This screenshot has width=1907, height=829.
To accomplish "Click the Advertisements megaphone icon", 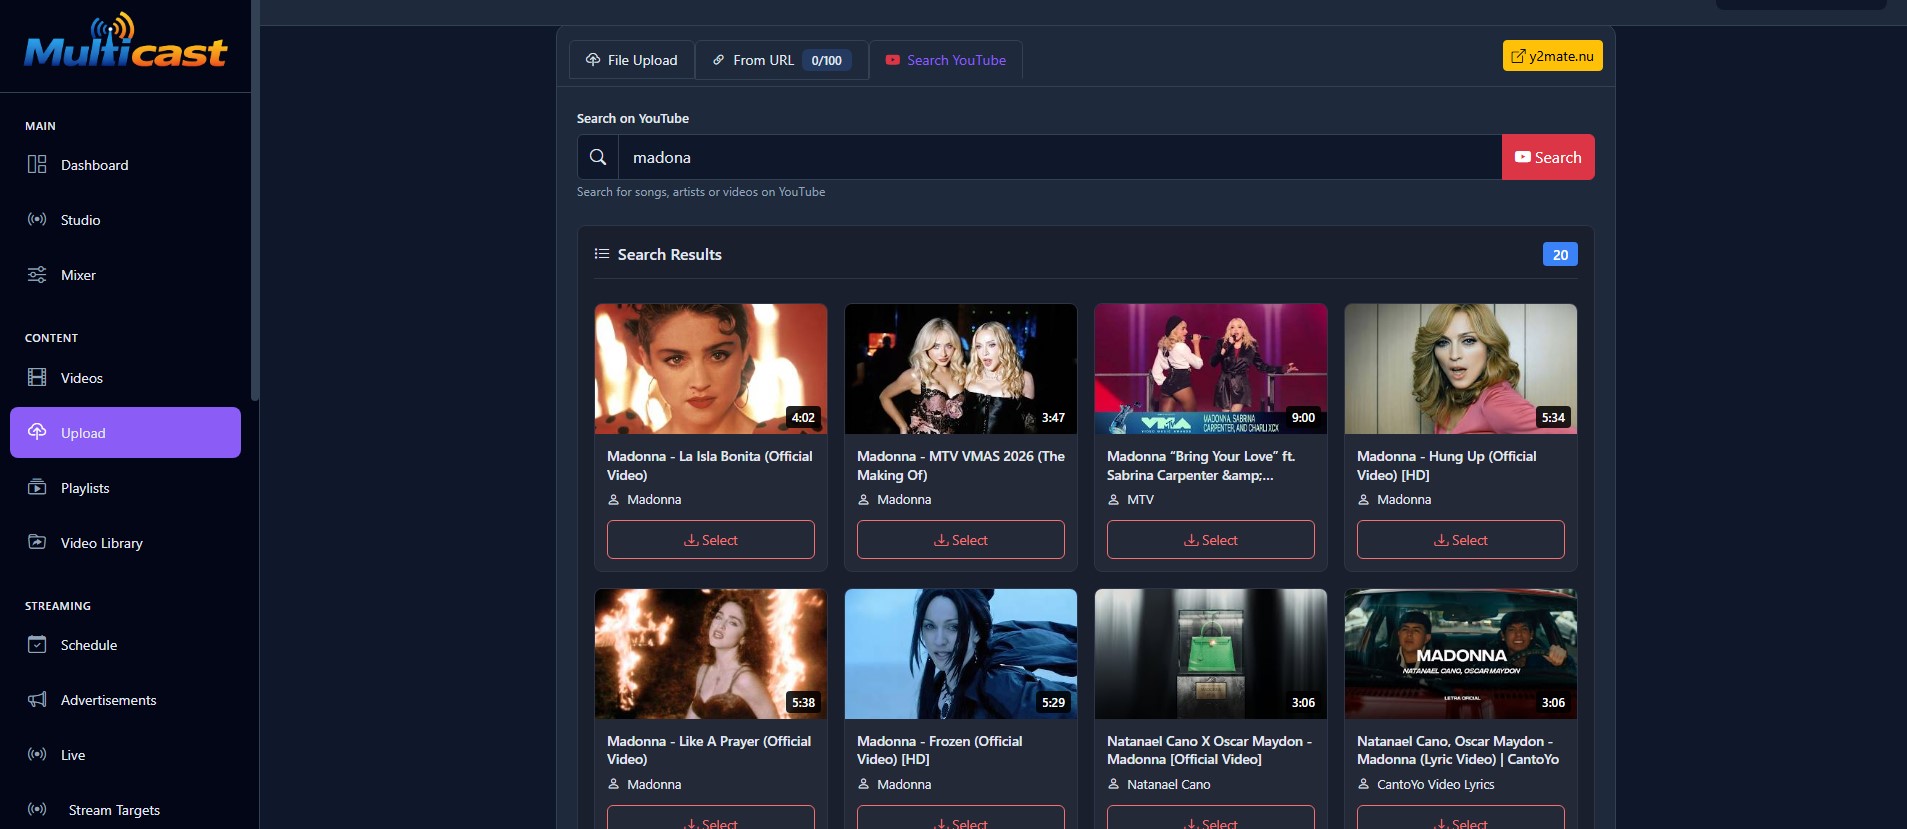I will click(37, 699).
